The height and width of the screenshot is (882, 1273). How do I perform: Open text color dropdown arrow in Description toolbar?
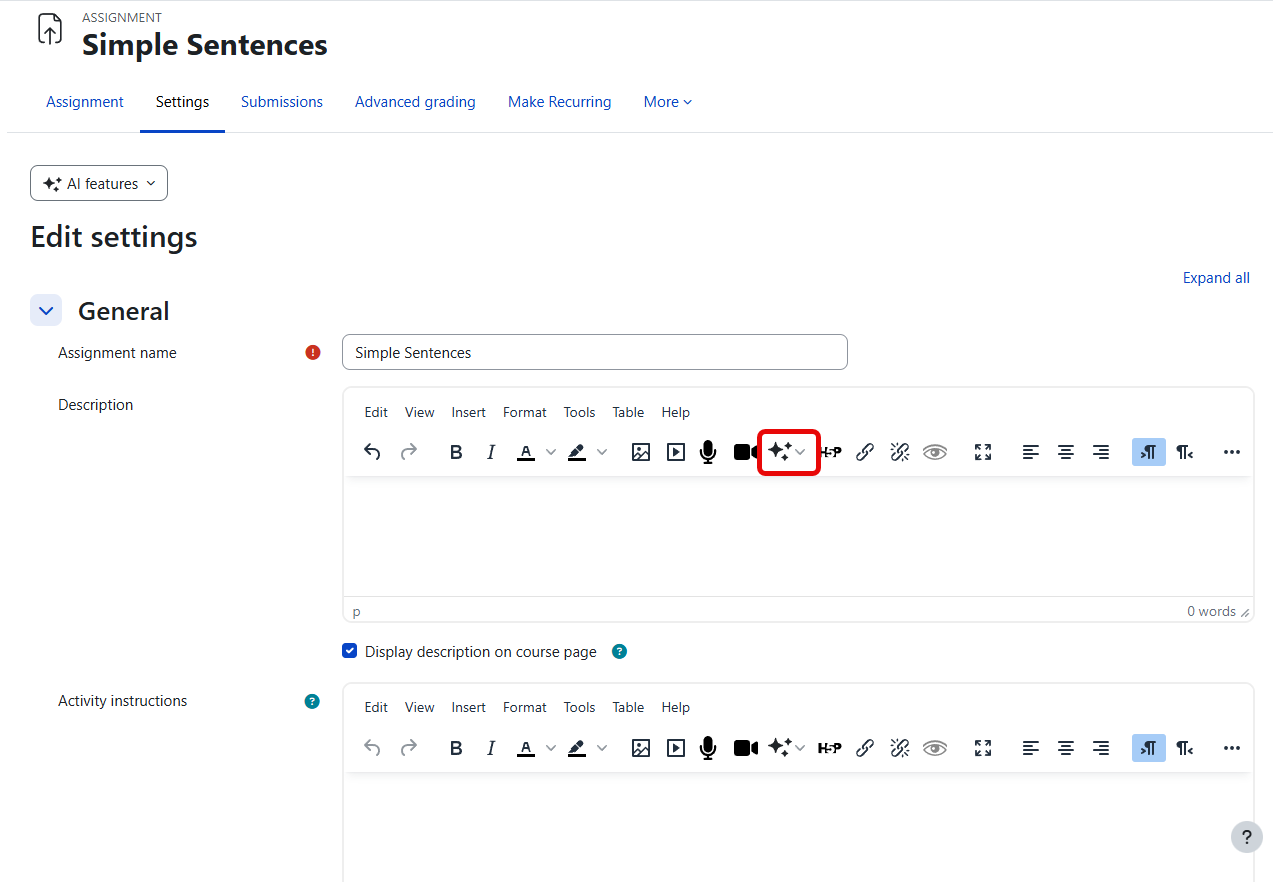551,452
